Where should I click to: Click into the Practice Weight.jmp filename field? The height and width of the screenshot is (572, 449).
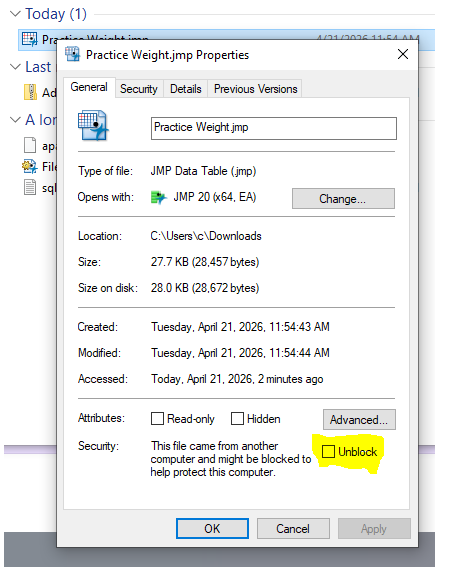click(x=274, y=128)
